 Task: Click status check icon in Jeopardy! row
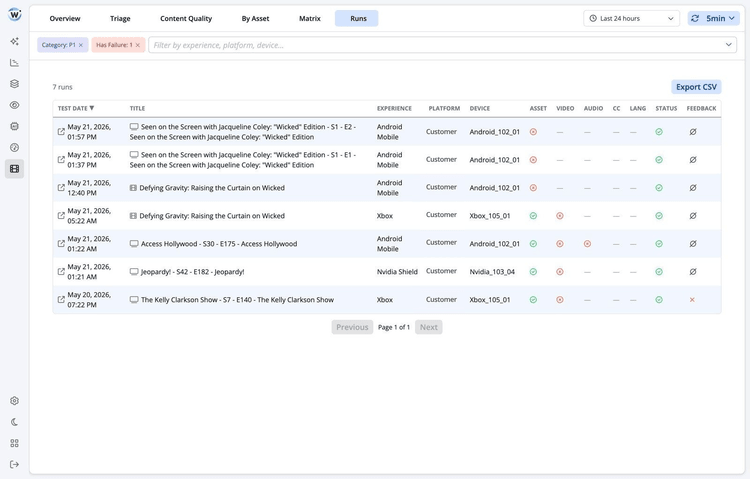tap(659, 272)
